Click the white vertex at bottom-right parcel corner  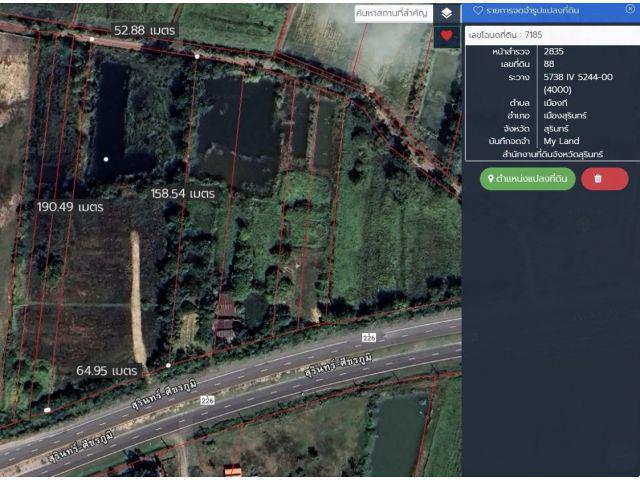[x=168, y=365]
